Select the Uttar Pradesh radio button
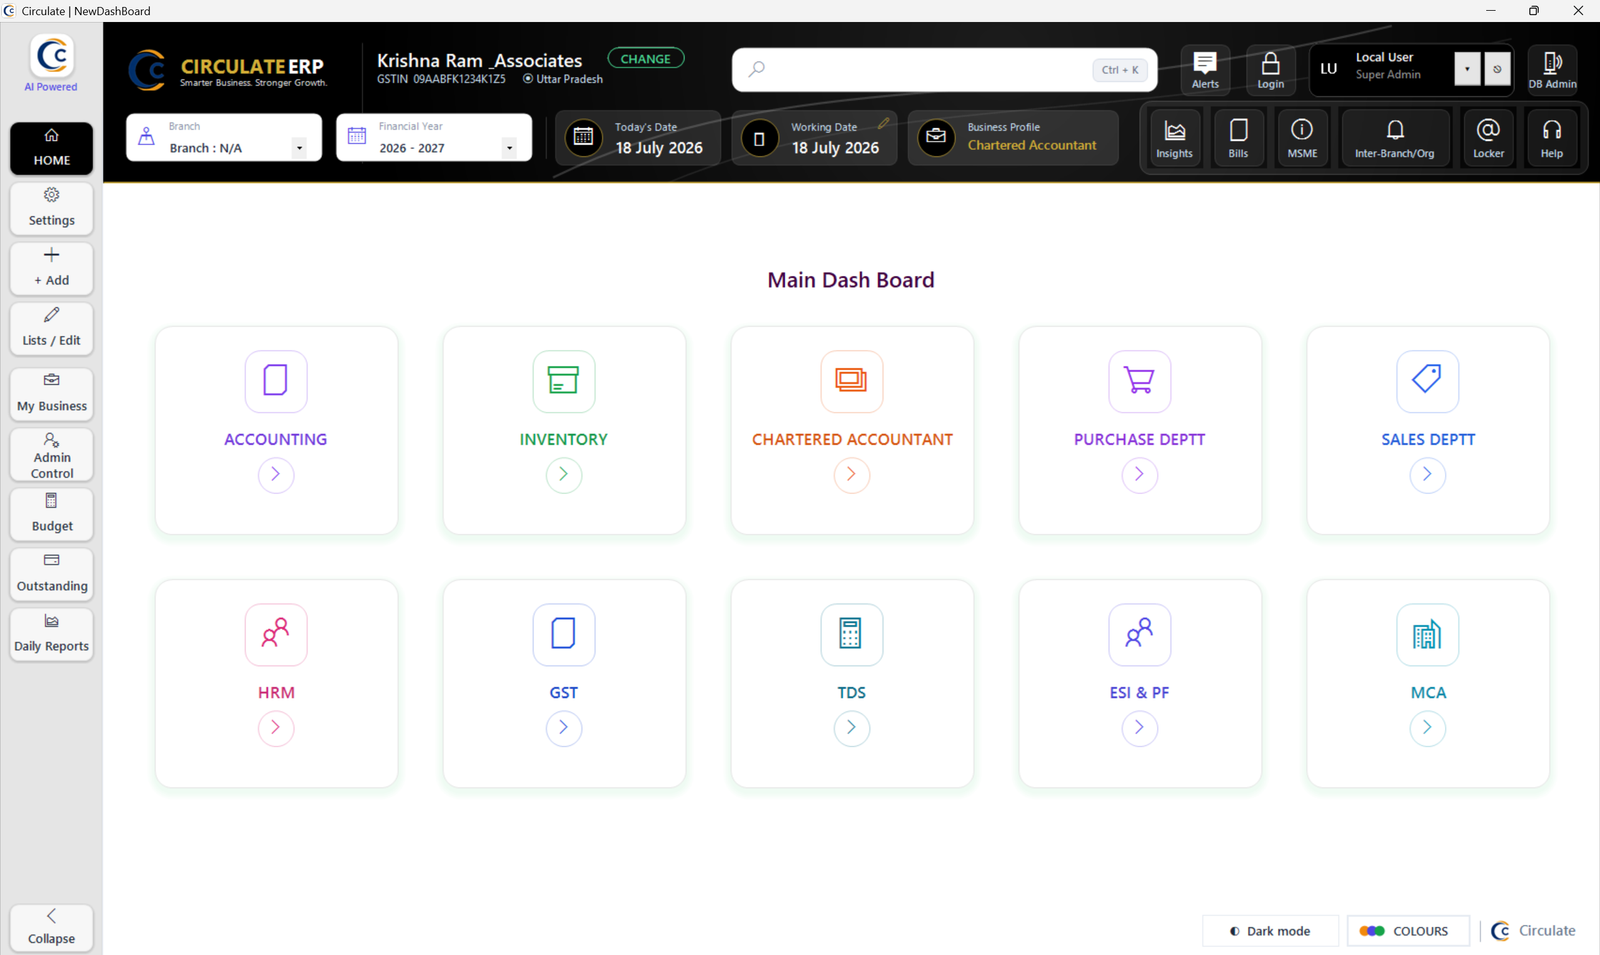Viewport: 1600px width, 955px height. tap(528, 79)
